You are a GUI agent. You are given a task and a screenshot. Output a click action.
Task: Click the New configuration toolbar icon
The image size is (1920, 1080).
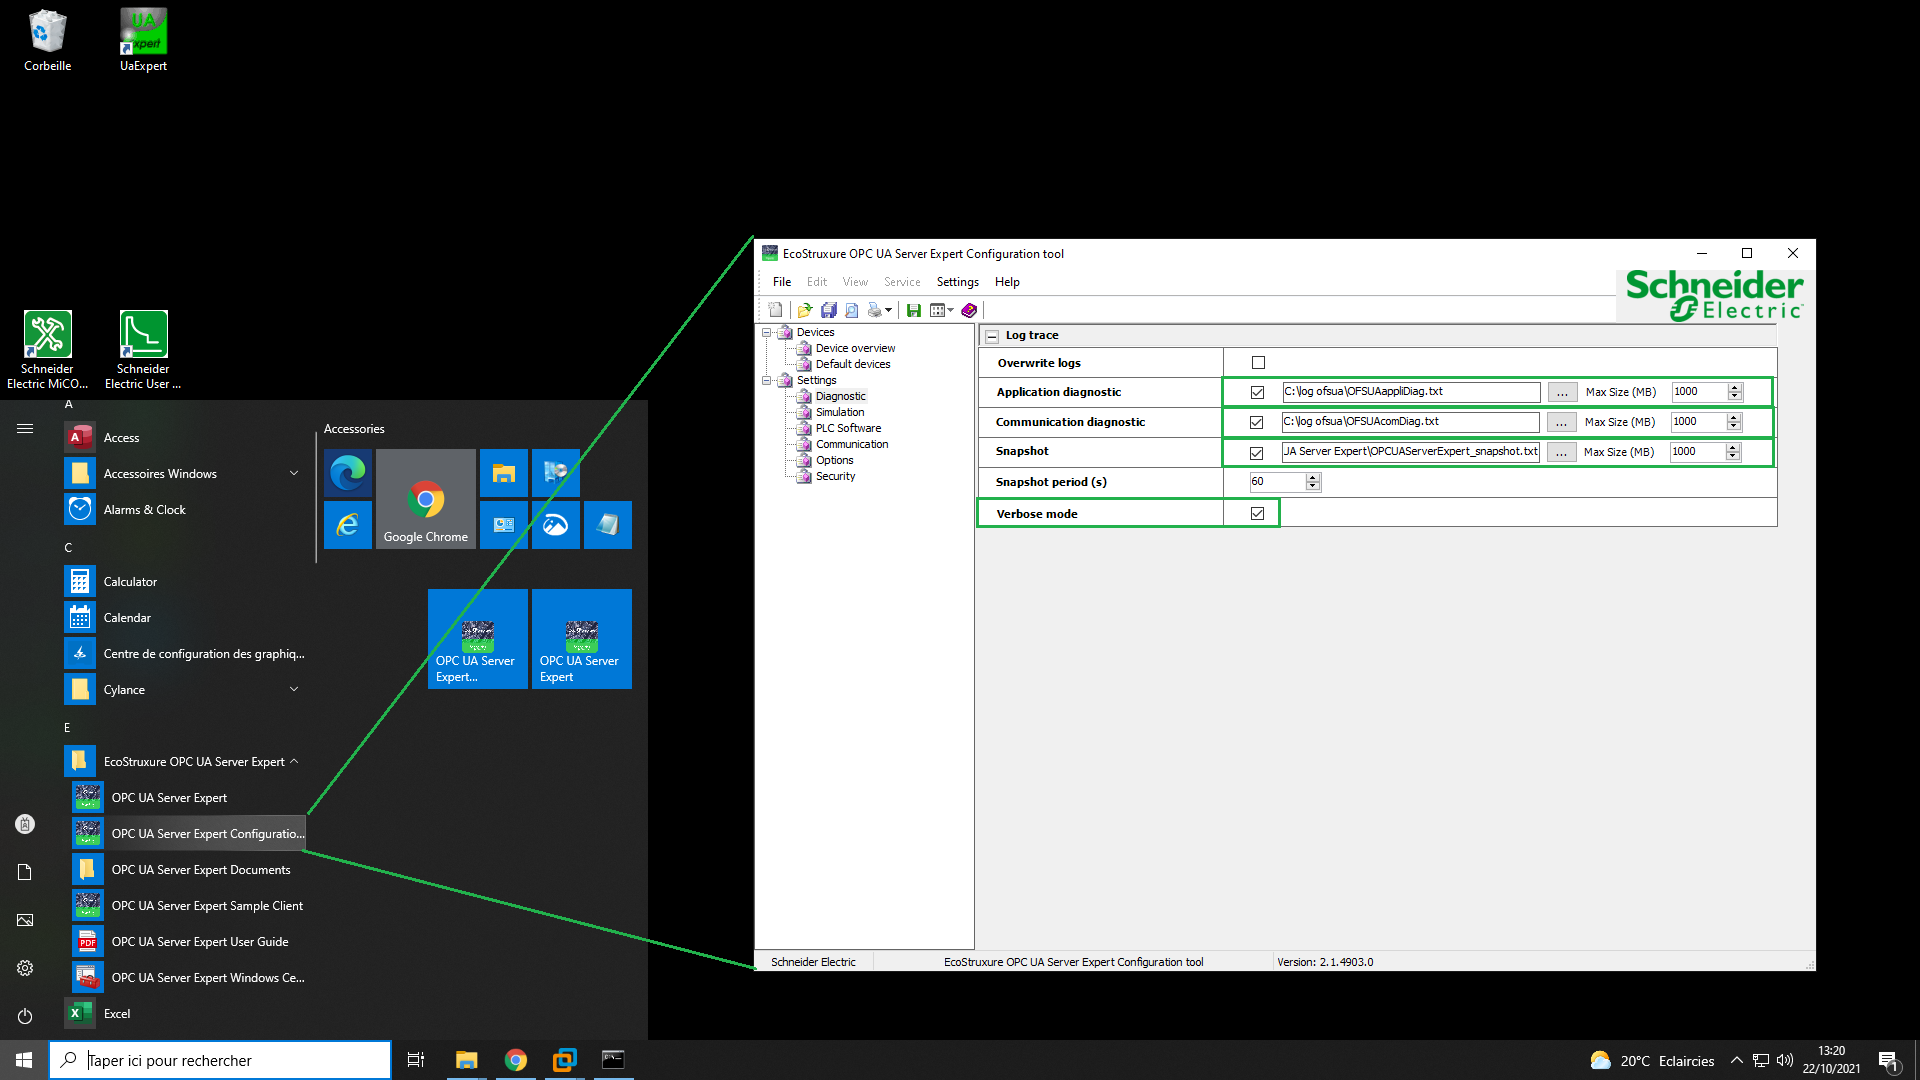point(776,310)
